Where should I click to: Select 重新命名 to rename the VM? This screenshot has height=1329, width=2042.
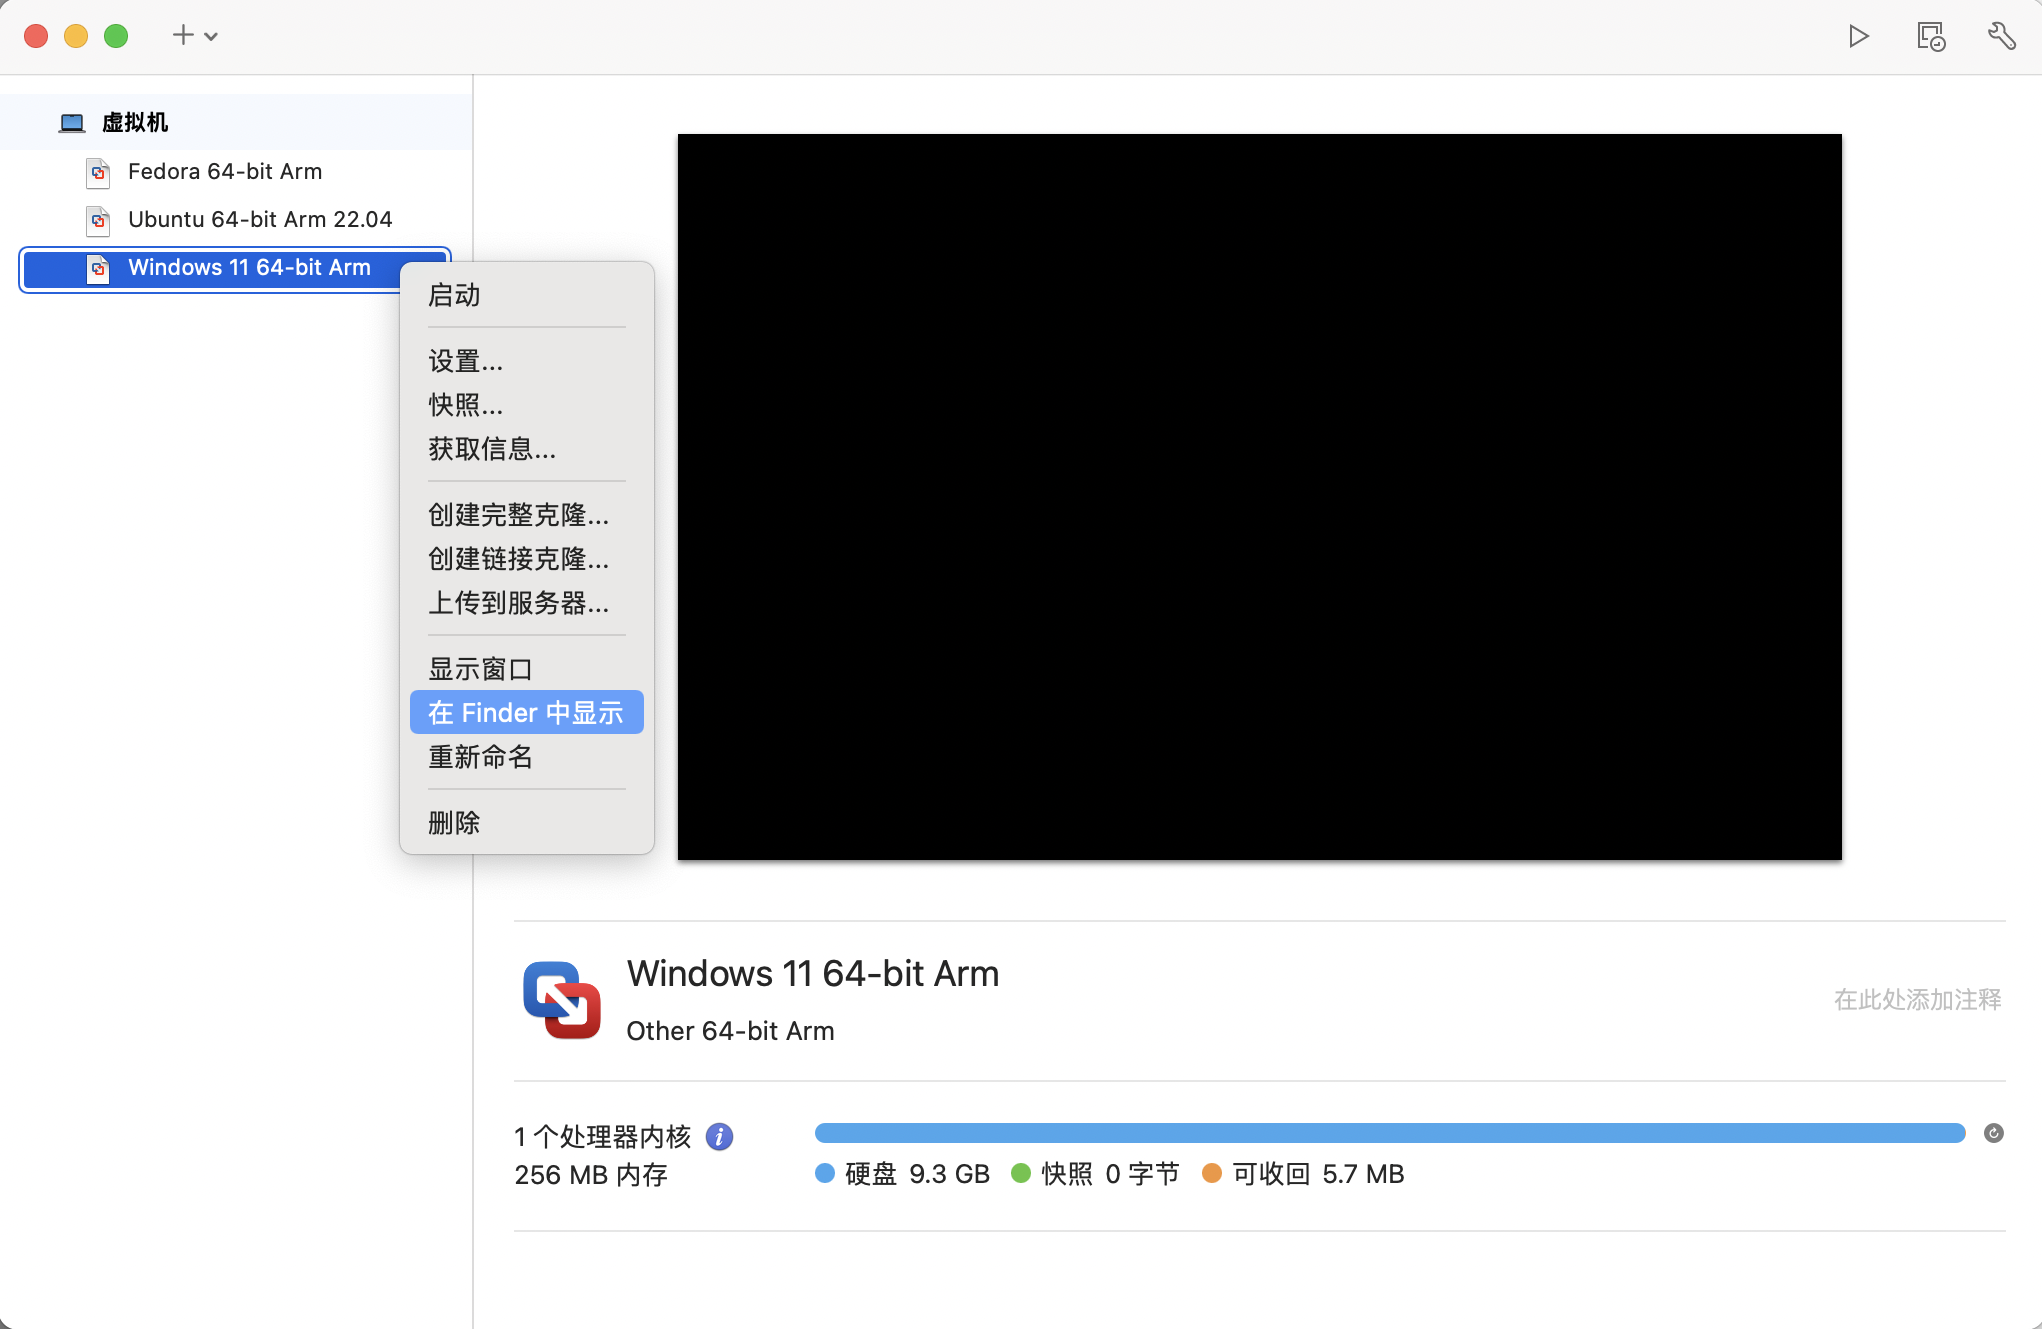point(480,757)
